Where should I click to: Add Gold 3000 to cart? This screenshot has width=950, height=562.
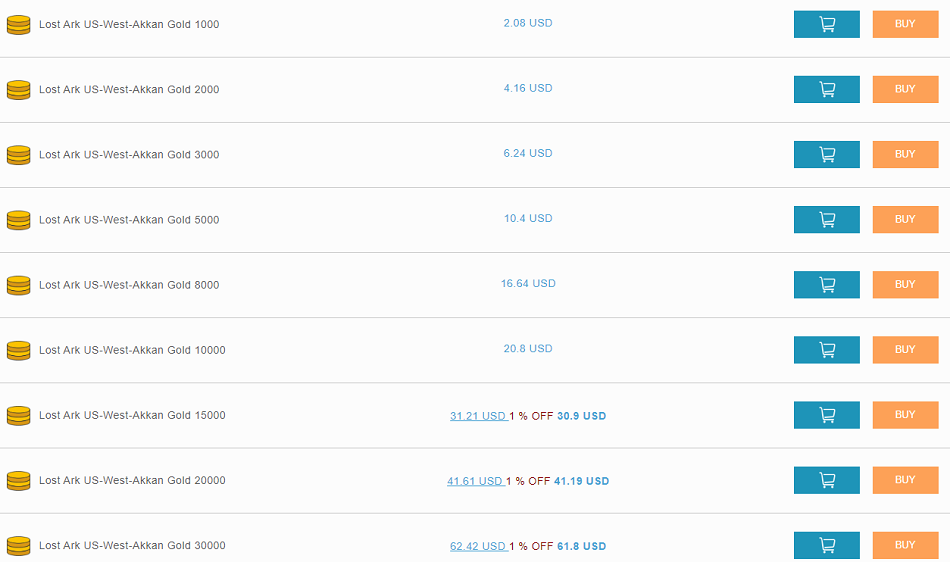[826, 154]
